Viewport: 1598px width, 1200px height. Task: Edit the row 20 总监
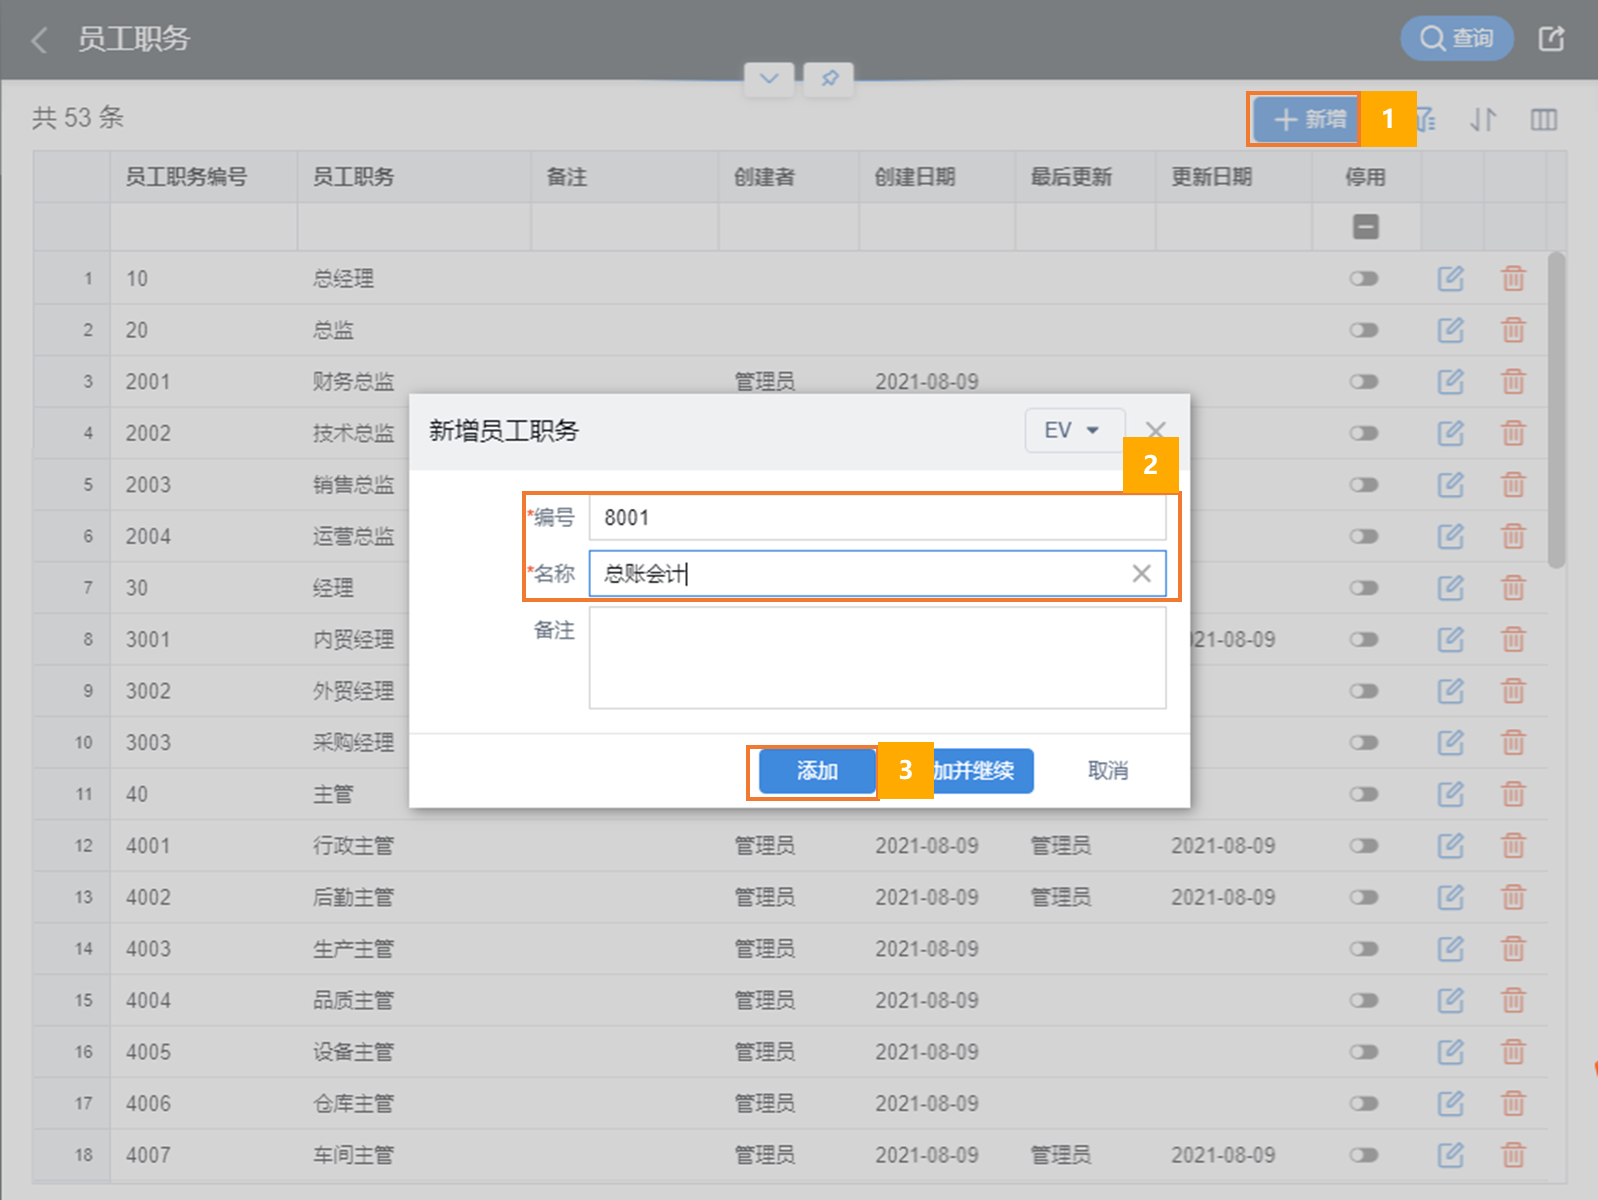[1450, 330]
